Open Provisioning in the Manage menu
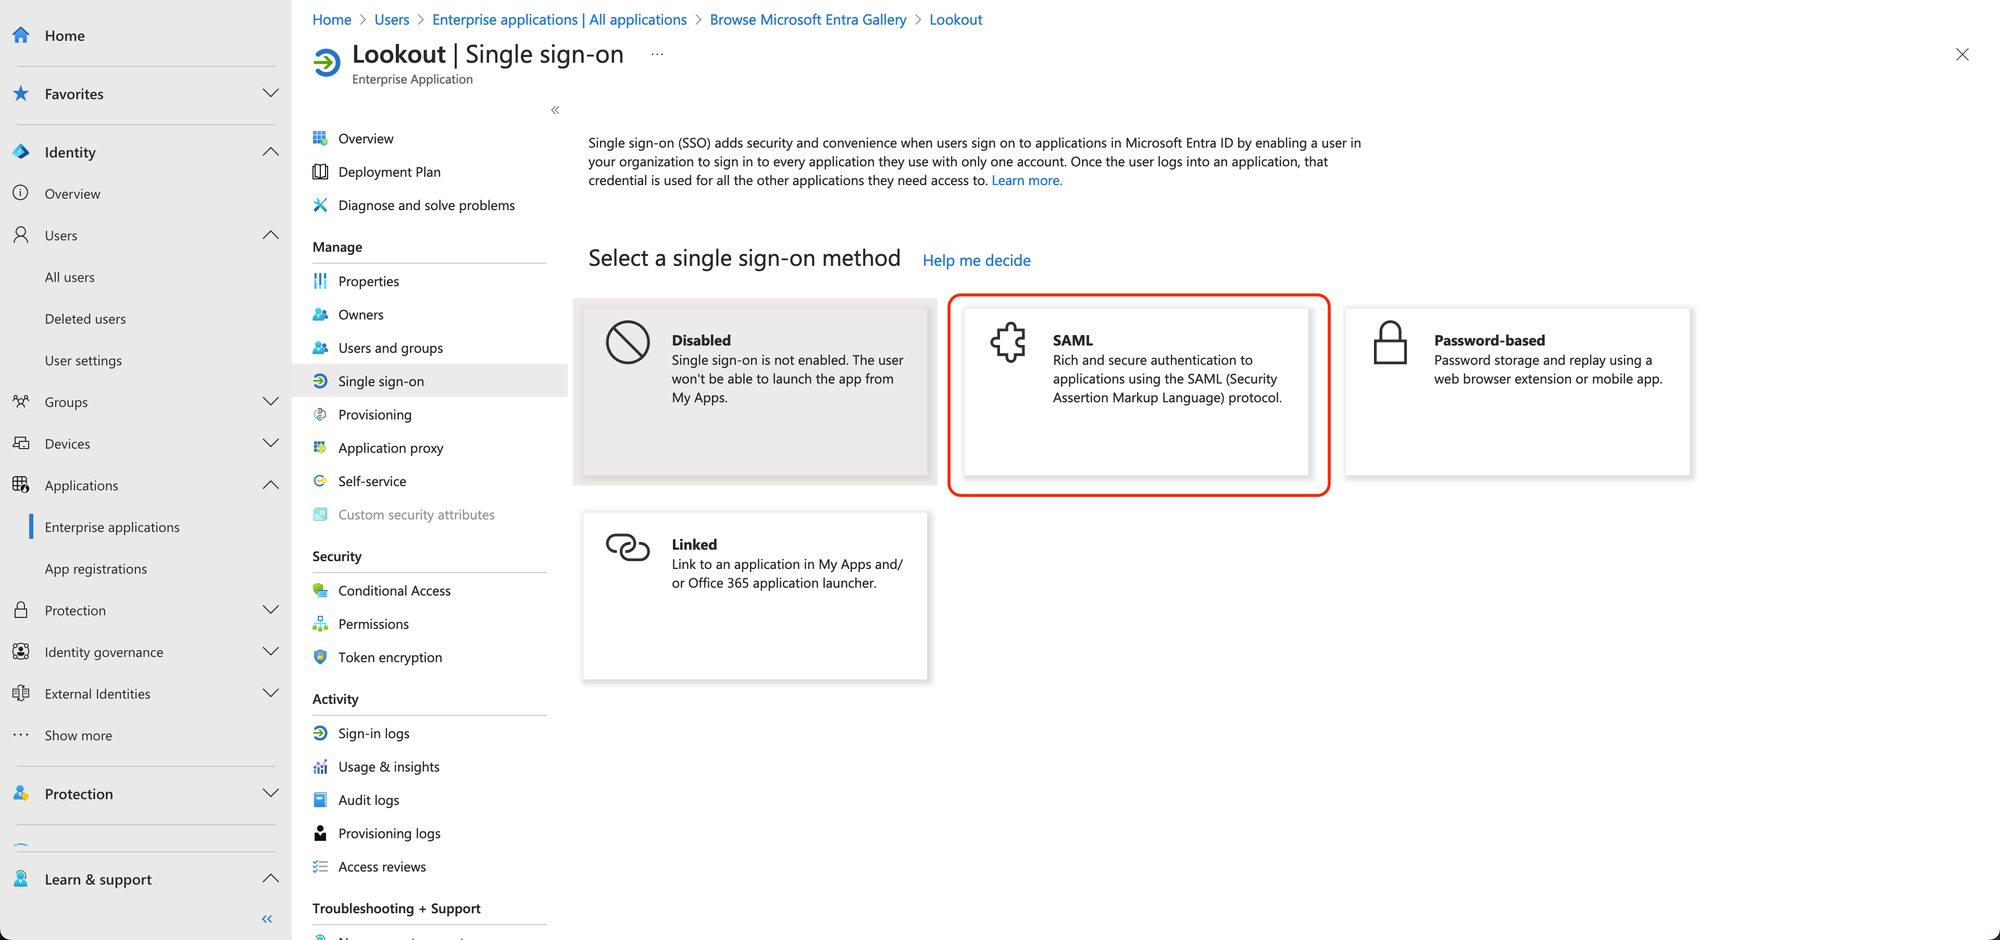The height and width of the screenshot is (940, 2000). pos(374,415)
